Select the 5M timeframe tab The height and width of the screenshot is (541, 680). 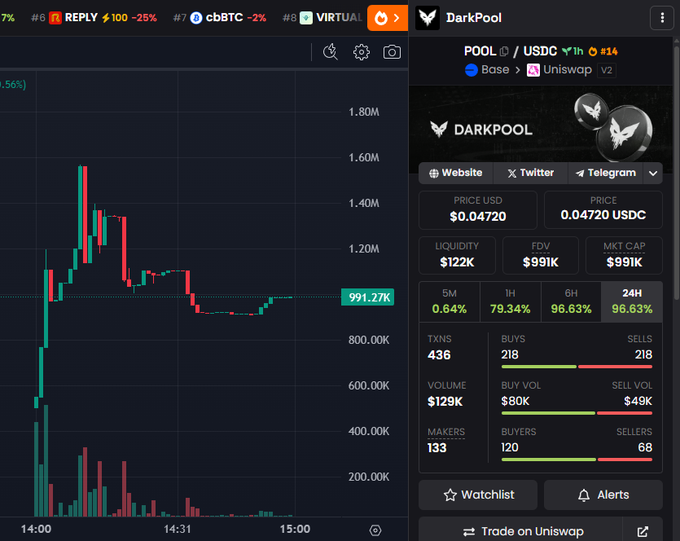[x=449, y=302]
